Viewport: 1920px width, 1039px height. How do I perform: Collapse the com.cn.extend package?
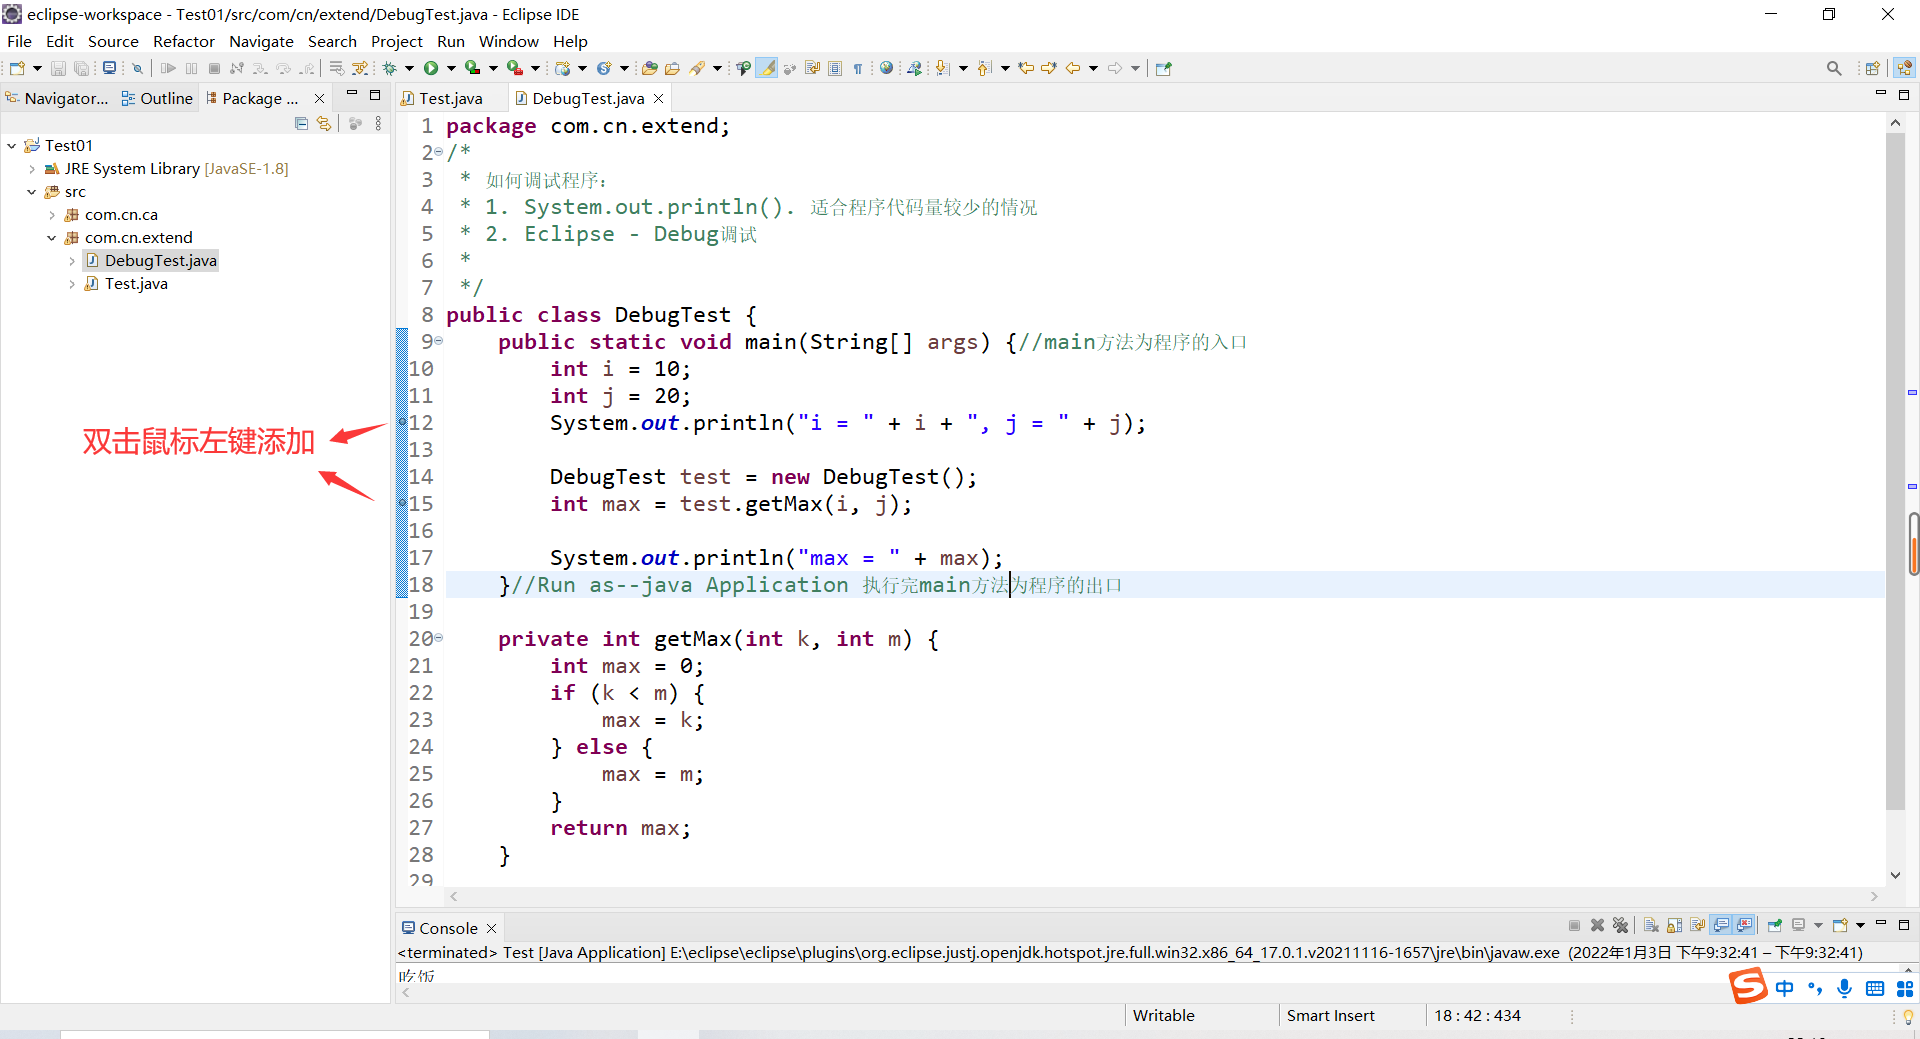51,237
